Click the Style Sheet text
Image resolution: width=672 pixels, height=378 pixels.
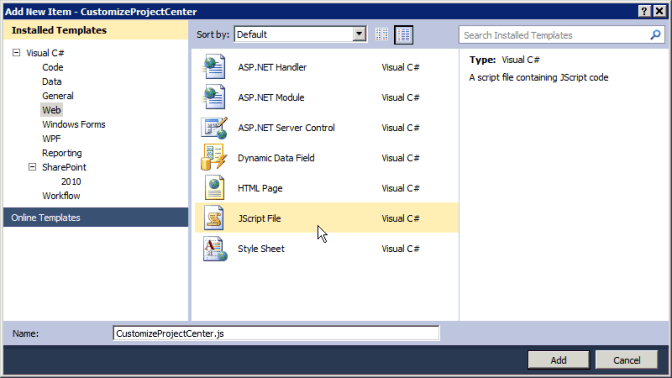tap(261, 249)
